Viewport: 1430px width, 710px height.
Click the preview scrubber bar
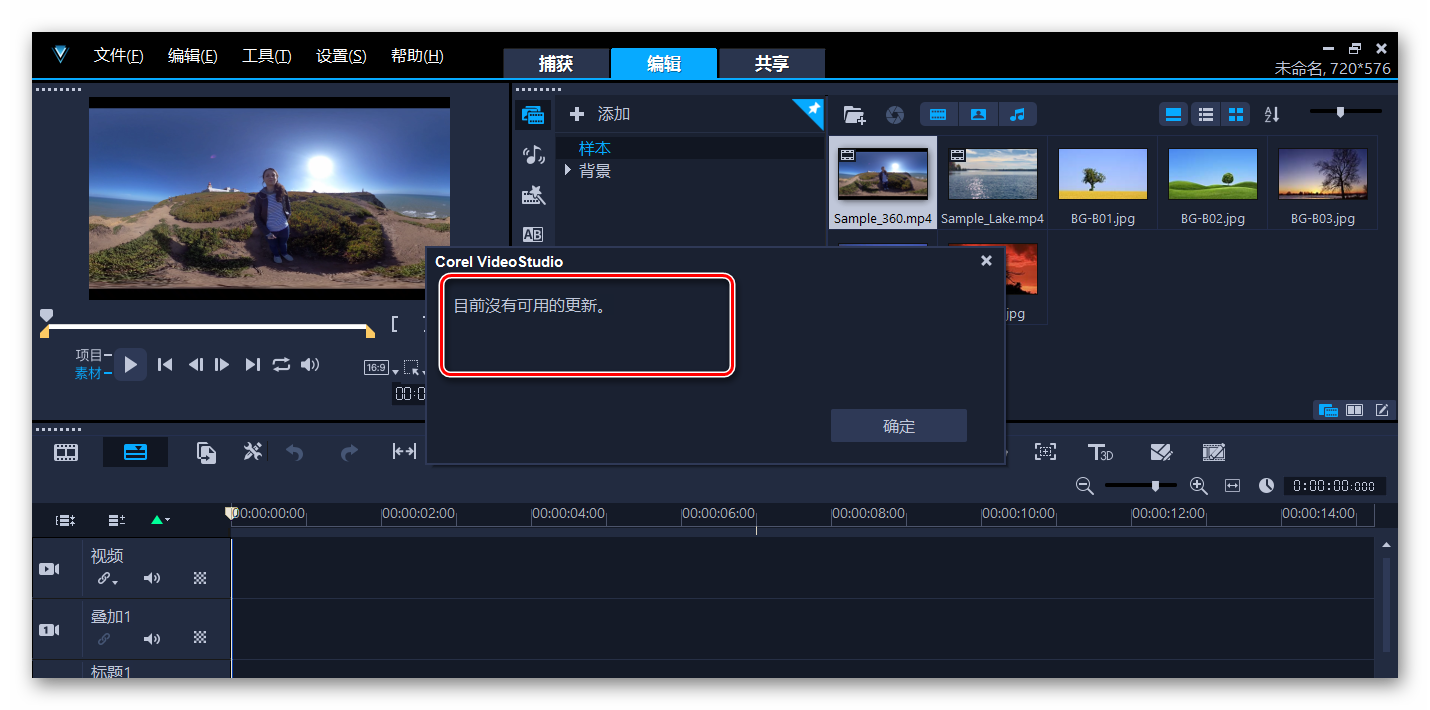point(208,326)
